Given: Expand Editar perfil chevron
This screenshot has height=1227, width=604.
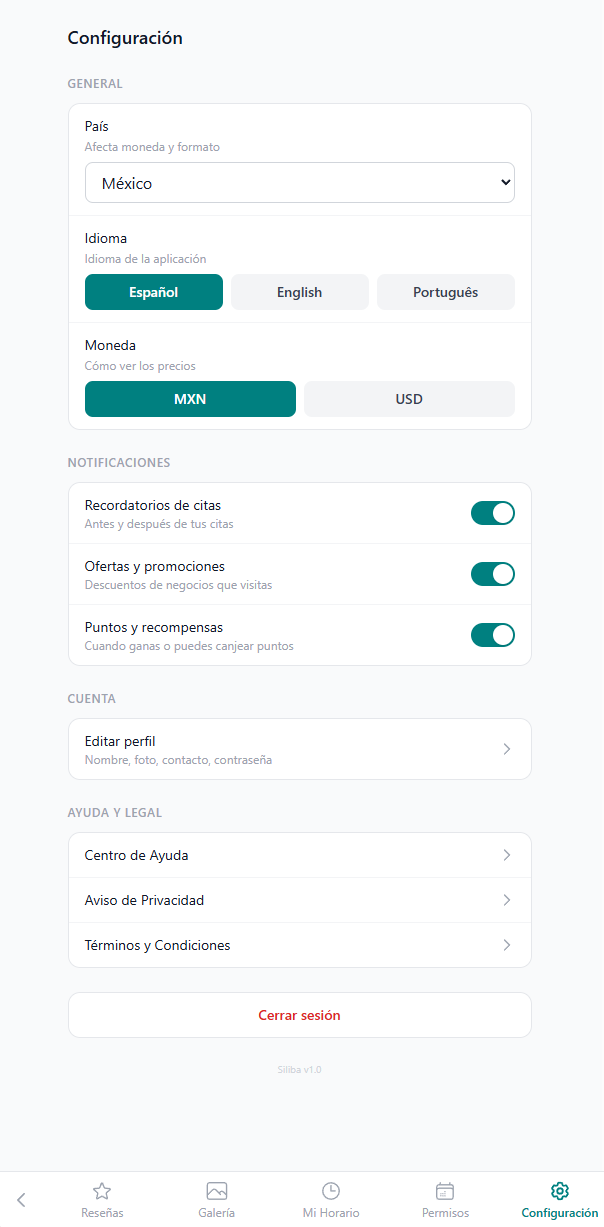Looking at the screenshot, I should click(x=507, y=749).
